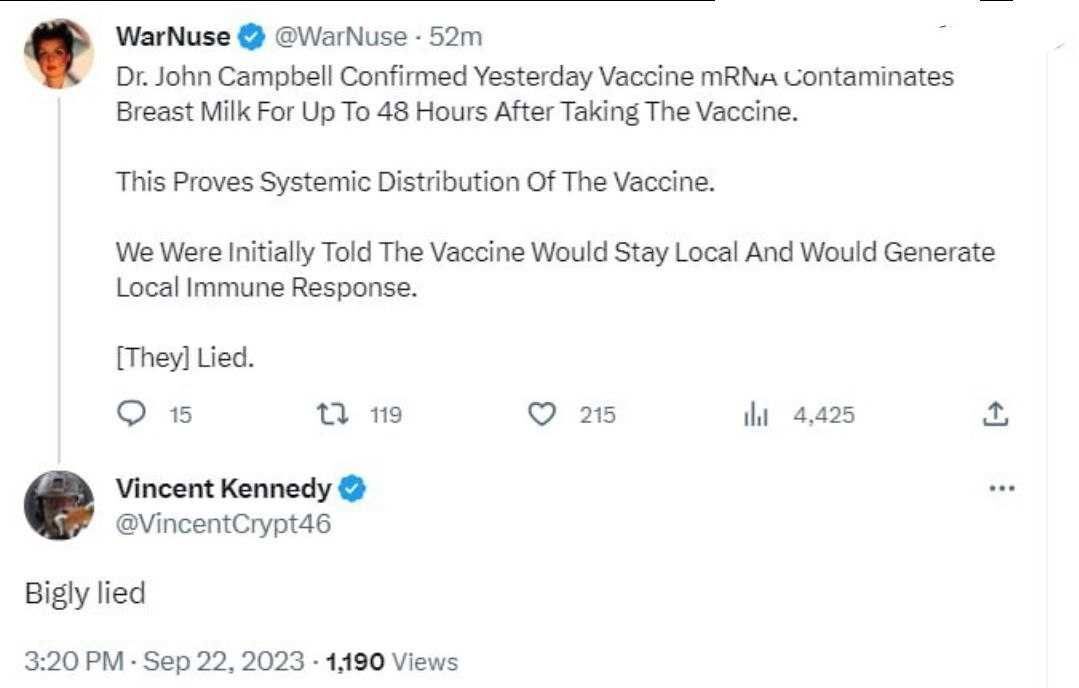This screenshot has width=1079, height=688.
Task: Open Vincent Kennedy's profile picture
Action: click(59, 505)
